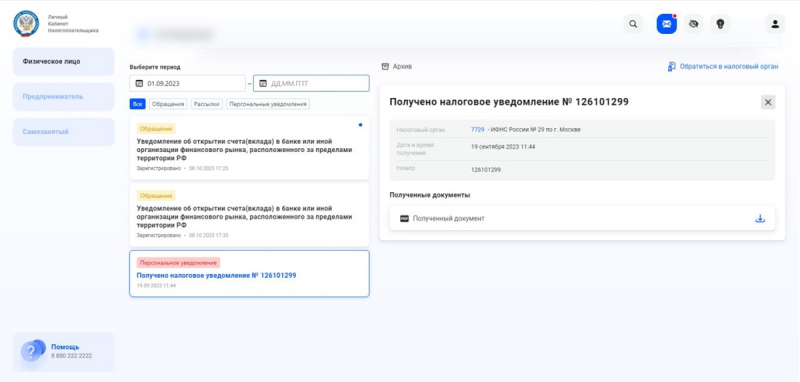Click the empty ДД.ММ.ГГГГ end date field
The height and width of the screenshot is (382, 800).
311,83
